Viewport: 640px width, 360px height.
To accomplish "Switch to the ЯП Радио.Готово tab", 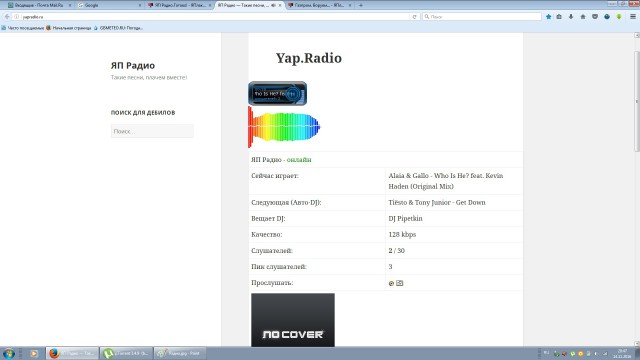I will (x=179, y=5).
